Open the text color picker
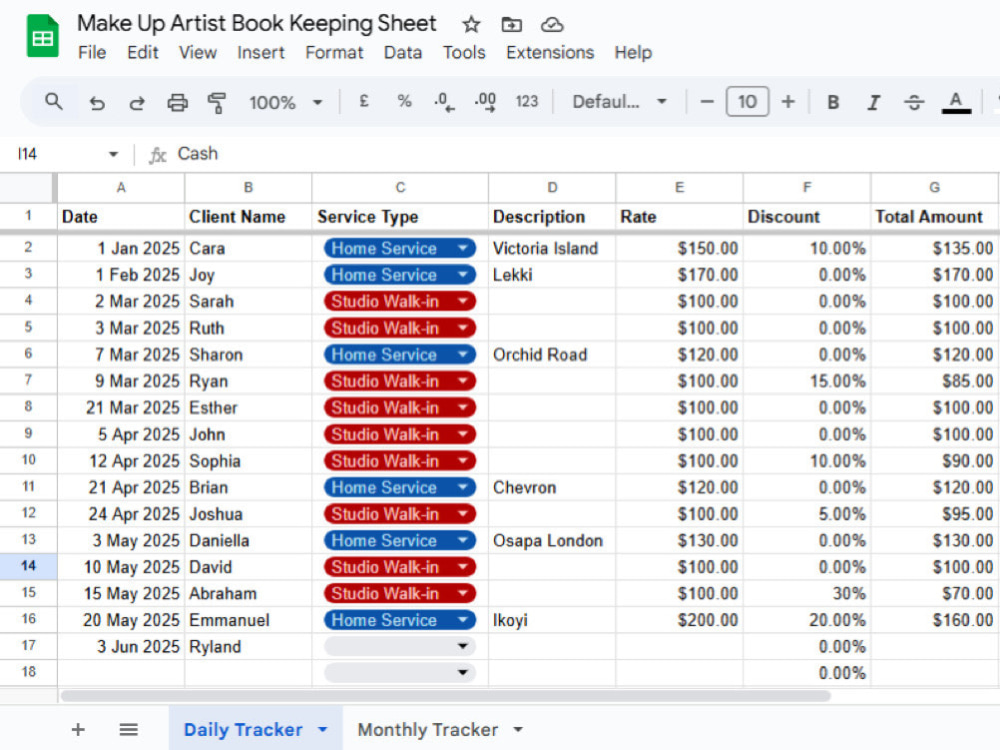The width and height of the screenshot is (1000, 750). pyautogui.click(x=955, y=103)
